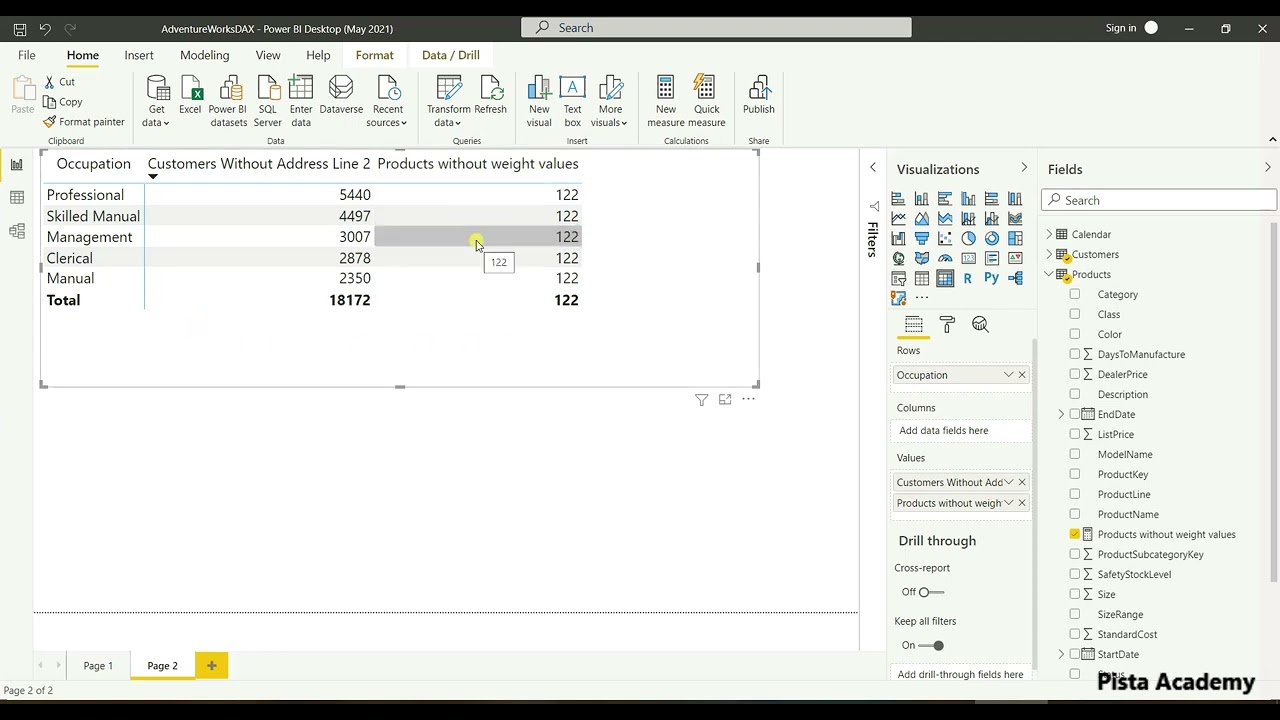Click the title bar Search box
Image resolution: width=1280 pixels, height=720 pixels.
pos(716,28)
